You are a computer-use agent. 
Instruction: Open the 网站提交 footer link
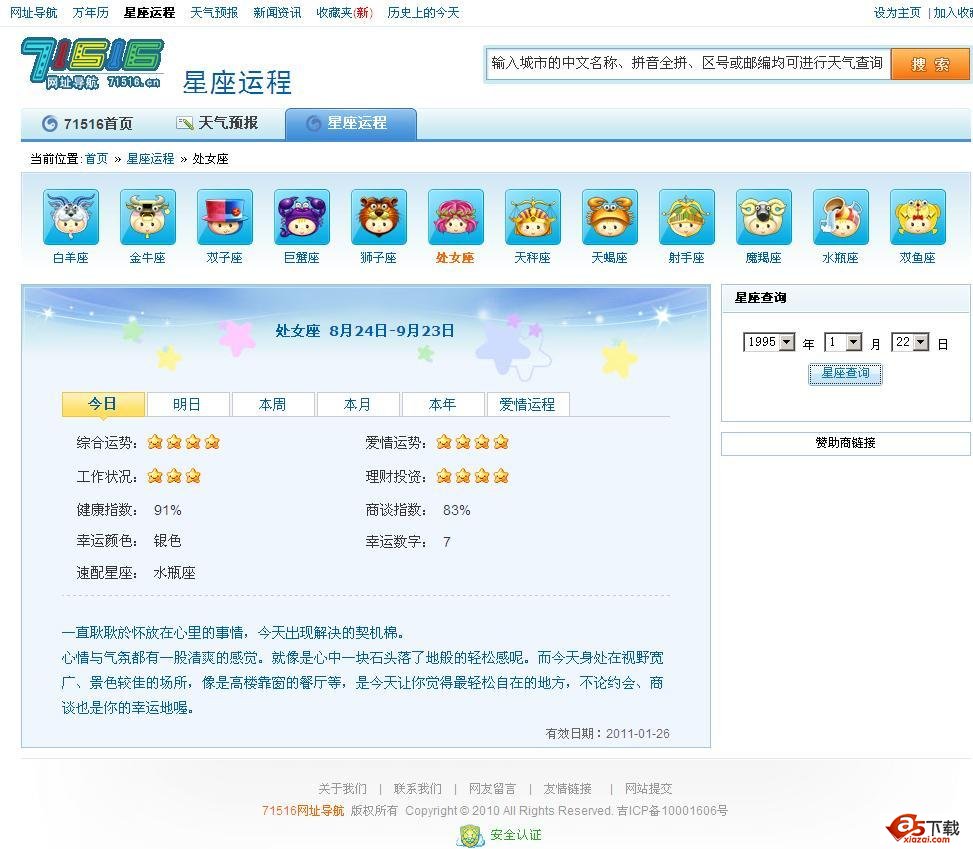tap(648, 789)
